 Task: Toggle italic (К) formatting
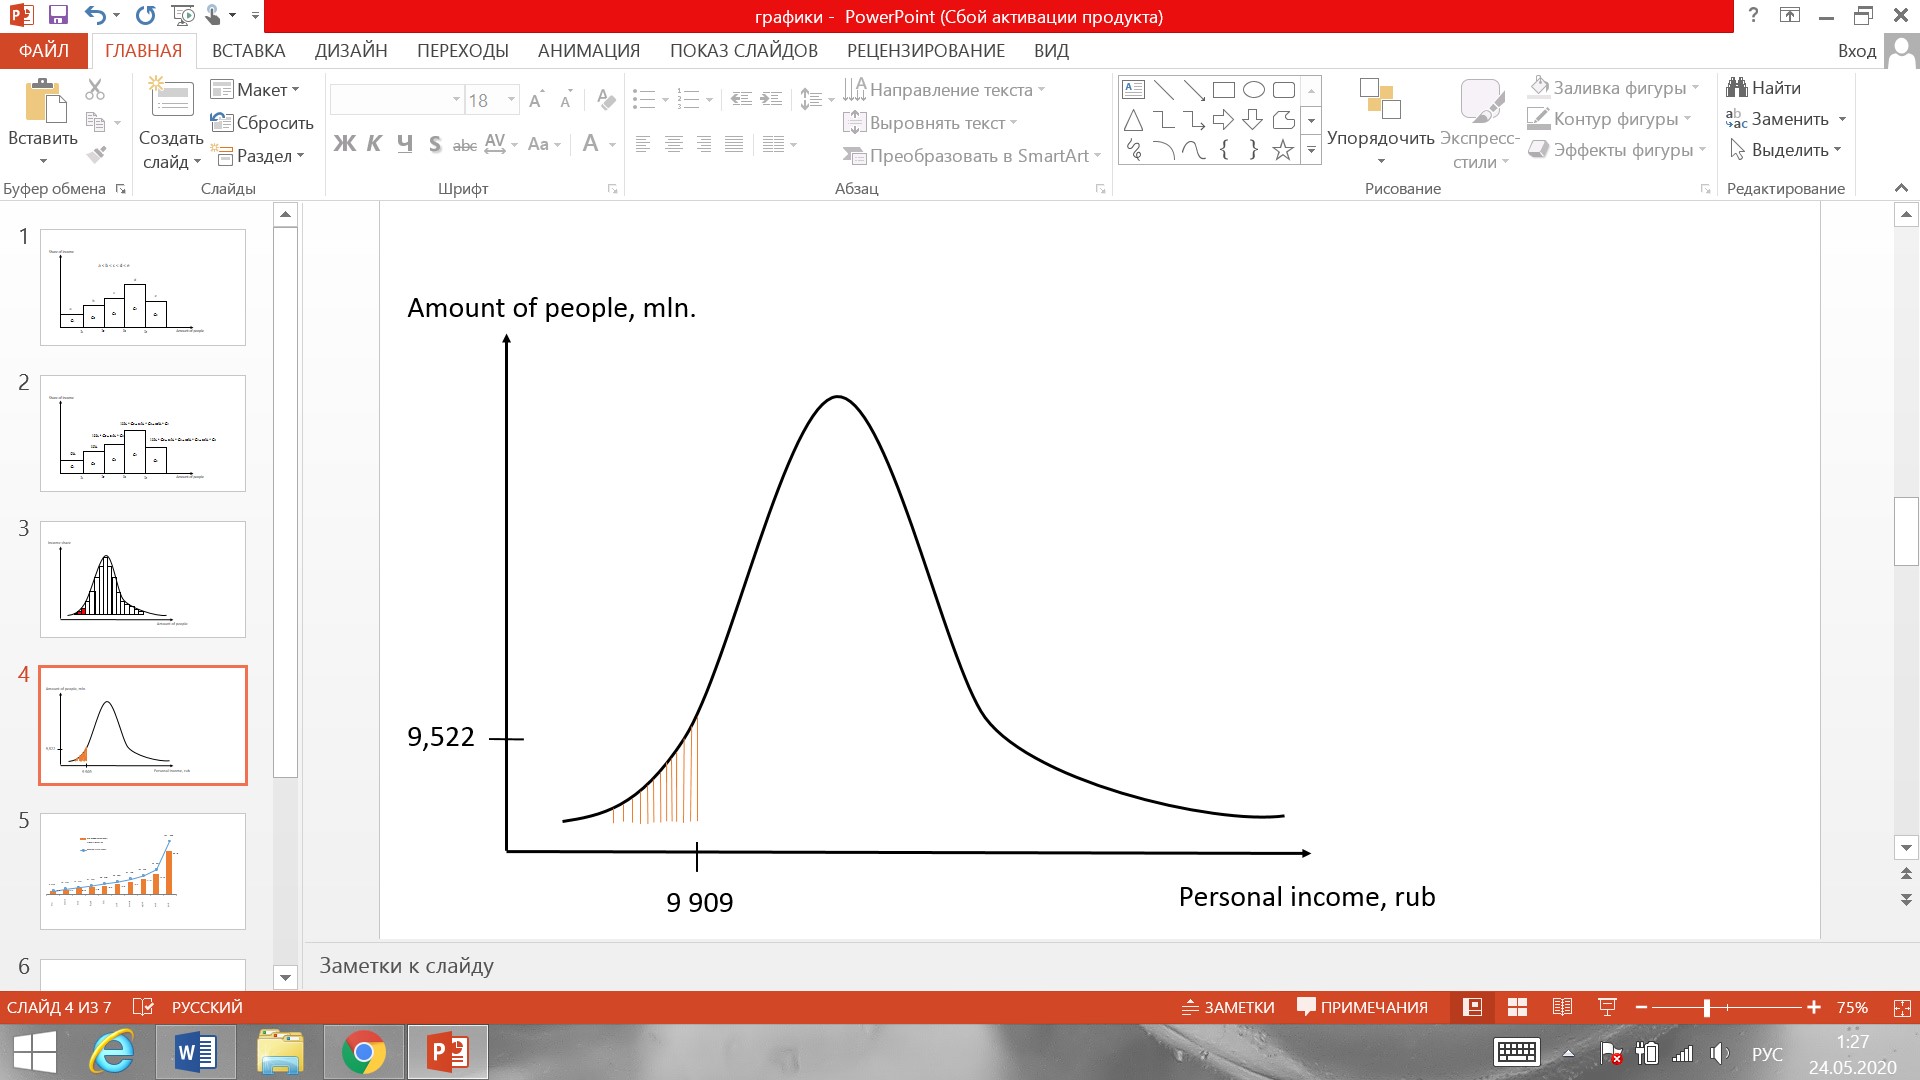(374, 144)
